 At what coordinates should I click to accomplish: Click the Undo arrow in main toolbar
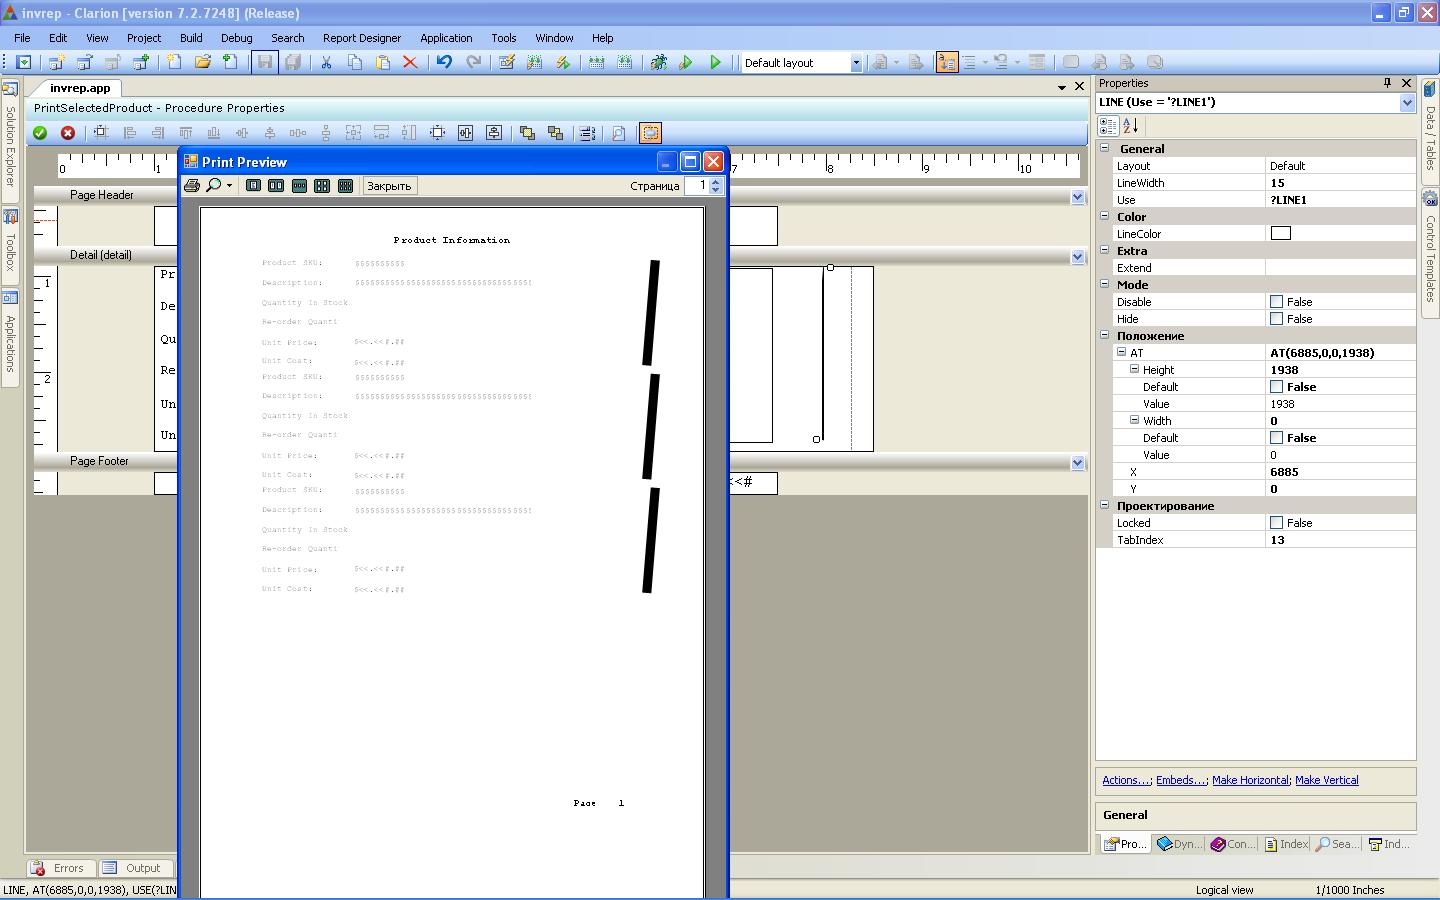tap(444, 62)
